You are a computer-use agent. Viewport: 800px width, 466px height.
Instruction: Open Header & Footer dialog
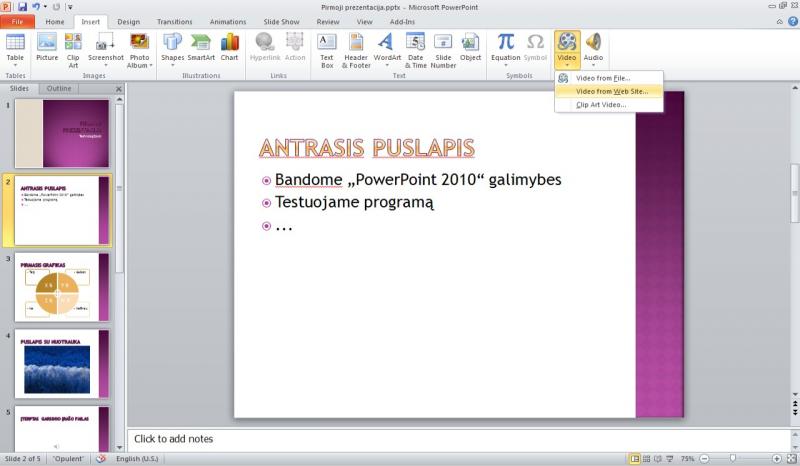[x=356, y=51]
